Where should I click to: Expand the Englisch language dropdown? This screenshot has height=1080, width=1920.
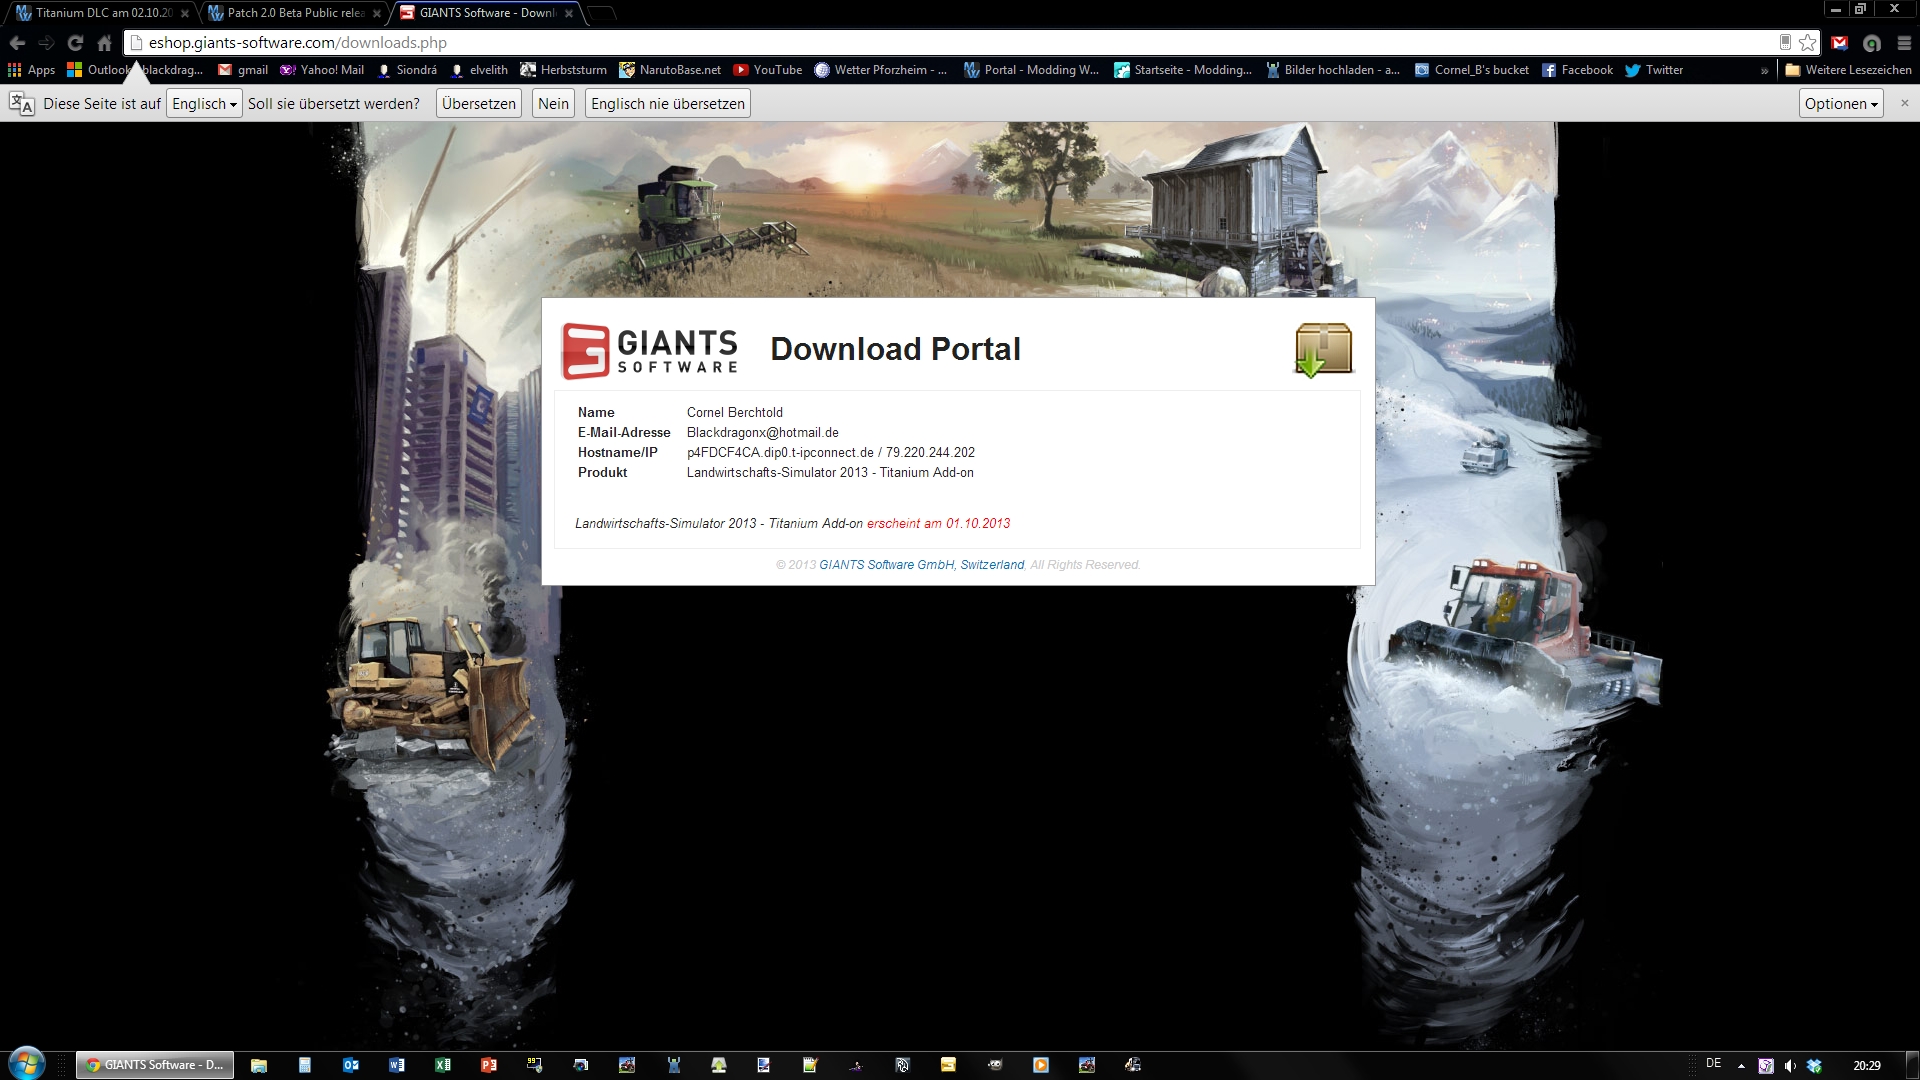(204, 104)
